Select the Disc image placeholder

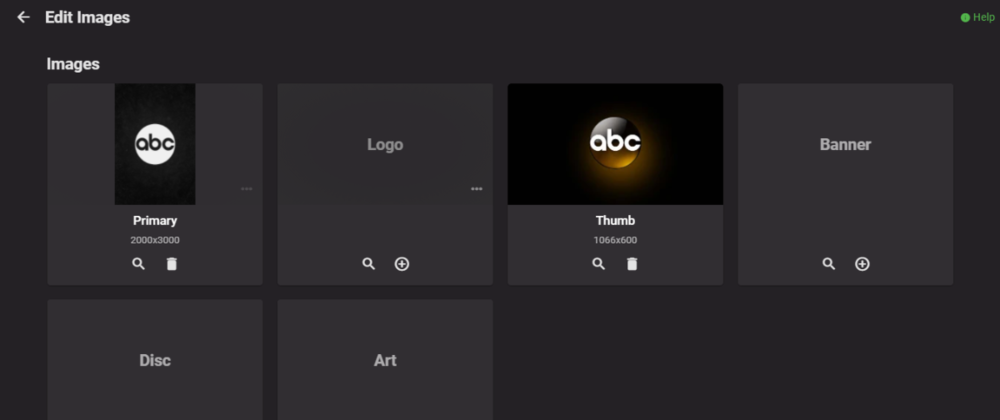[x=155, y=360]
